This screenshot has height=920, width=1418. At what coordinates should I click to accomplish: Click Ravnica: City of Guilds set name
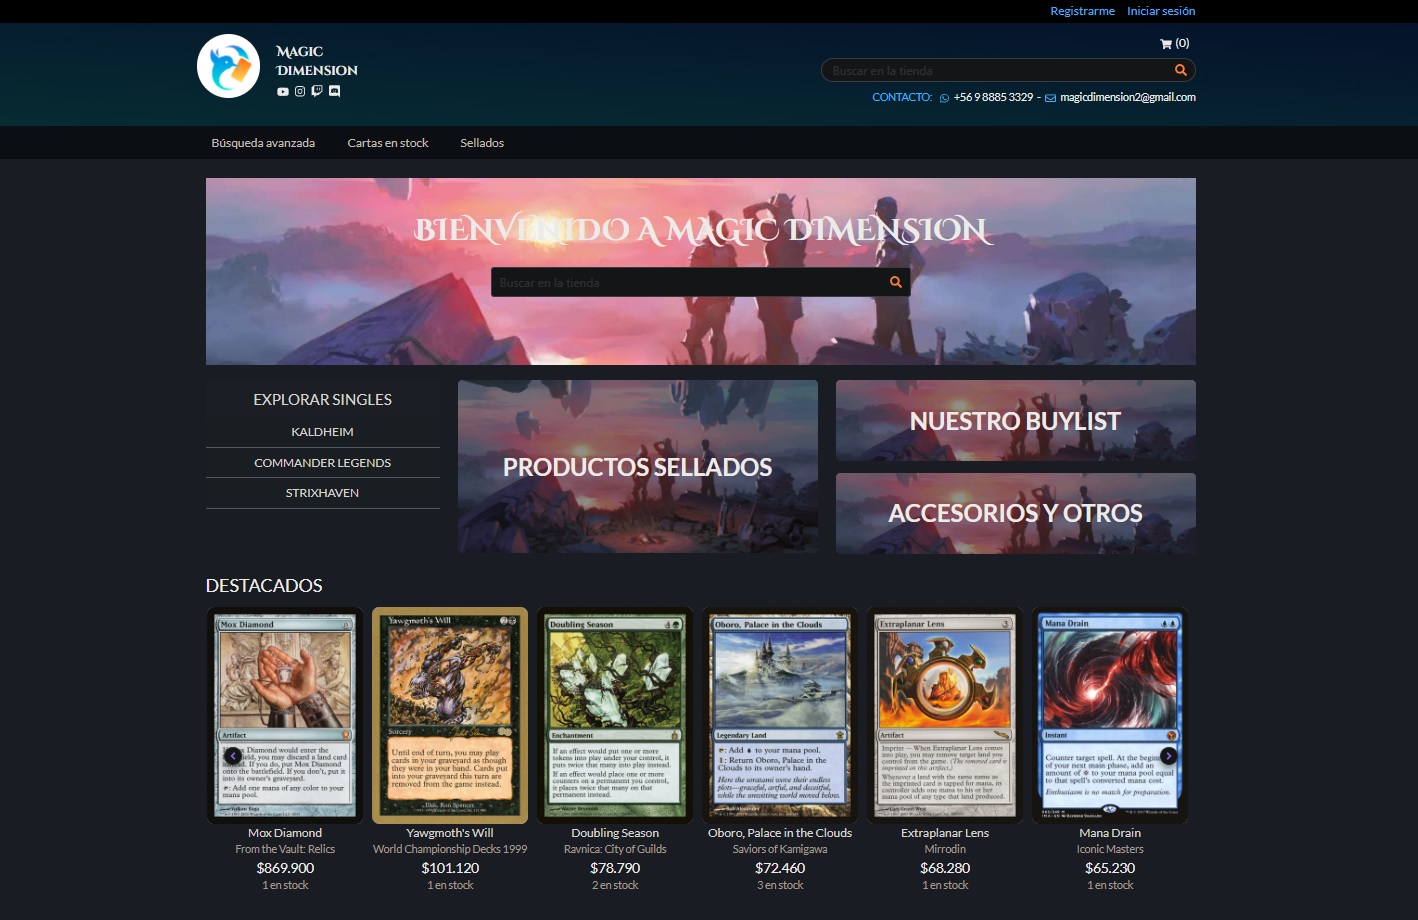615,849
